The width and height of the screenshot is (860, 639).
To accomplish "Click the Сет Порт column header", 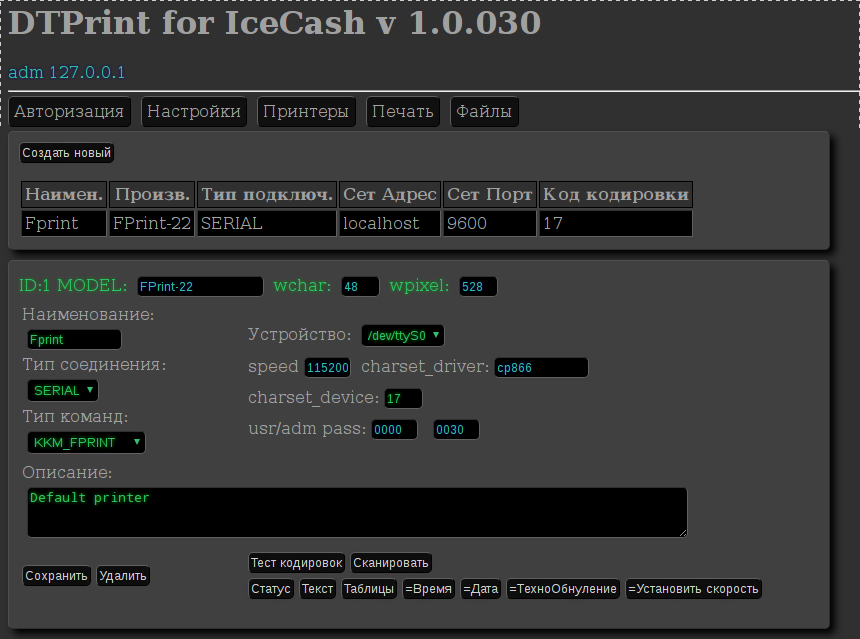I will click(489, 194).
